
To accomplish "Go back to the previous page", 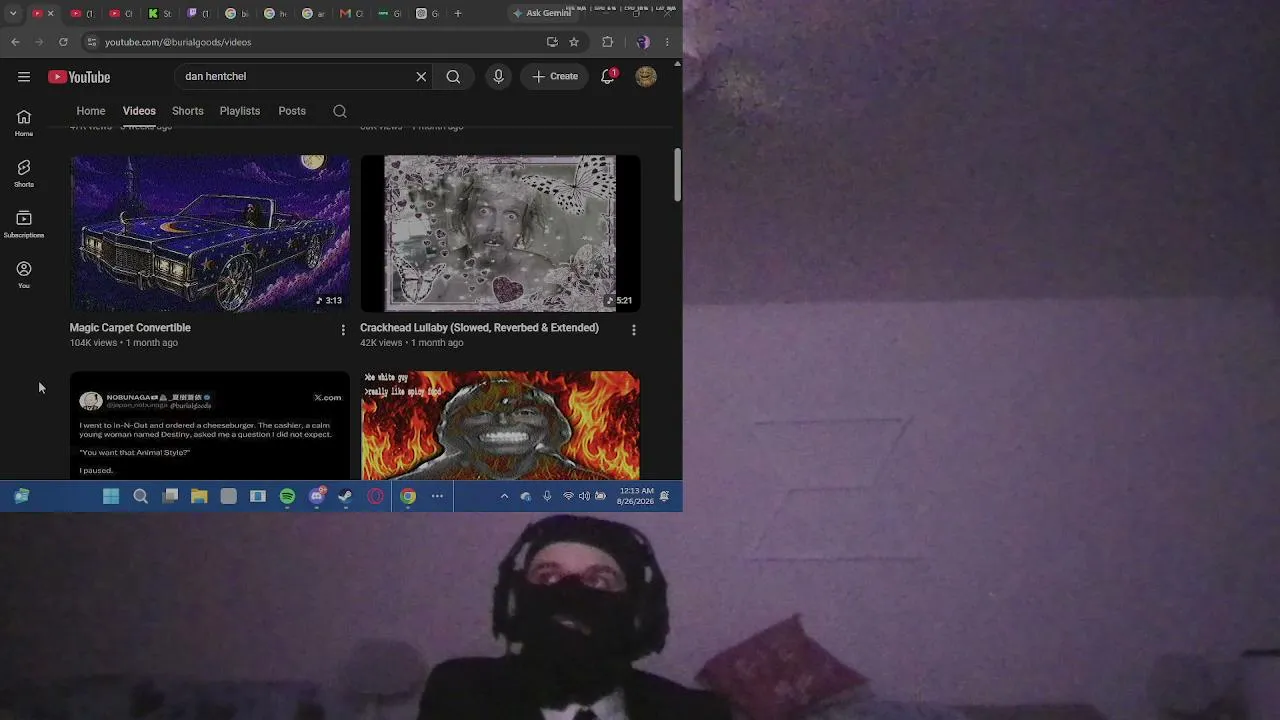I will 15,42.
